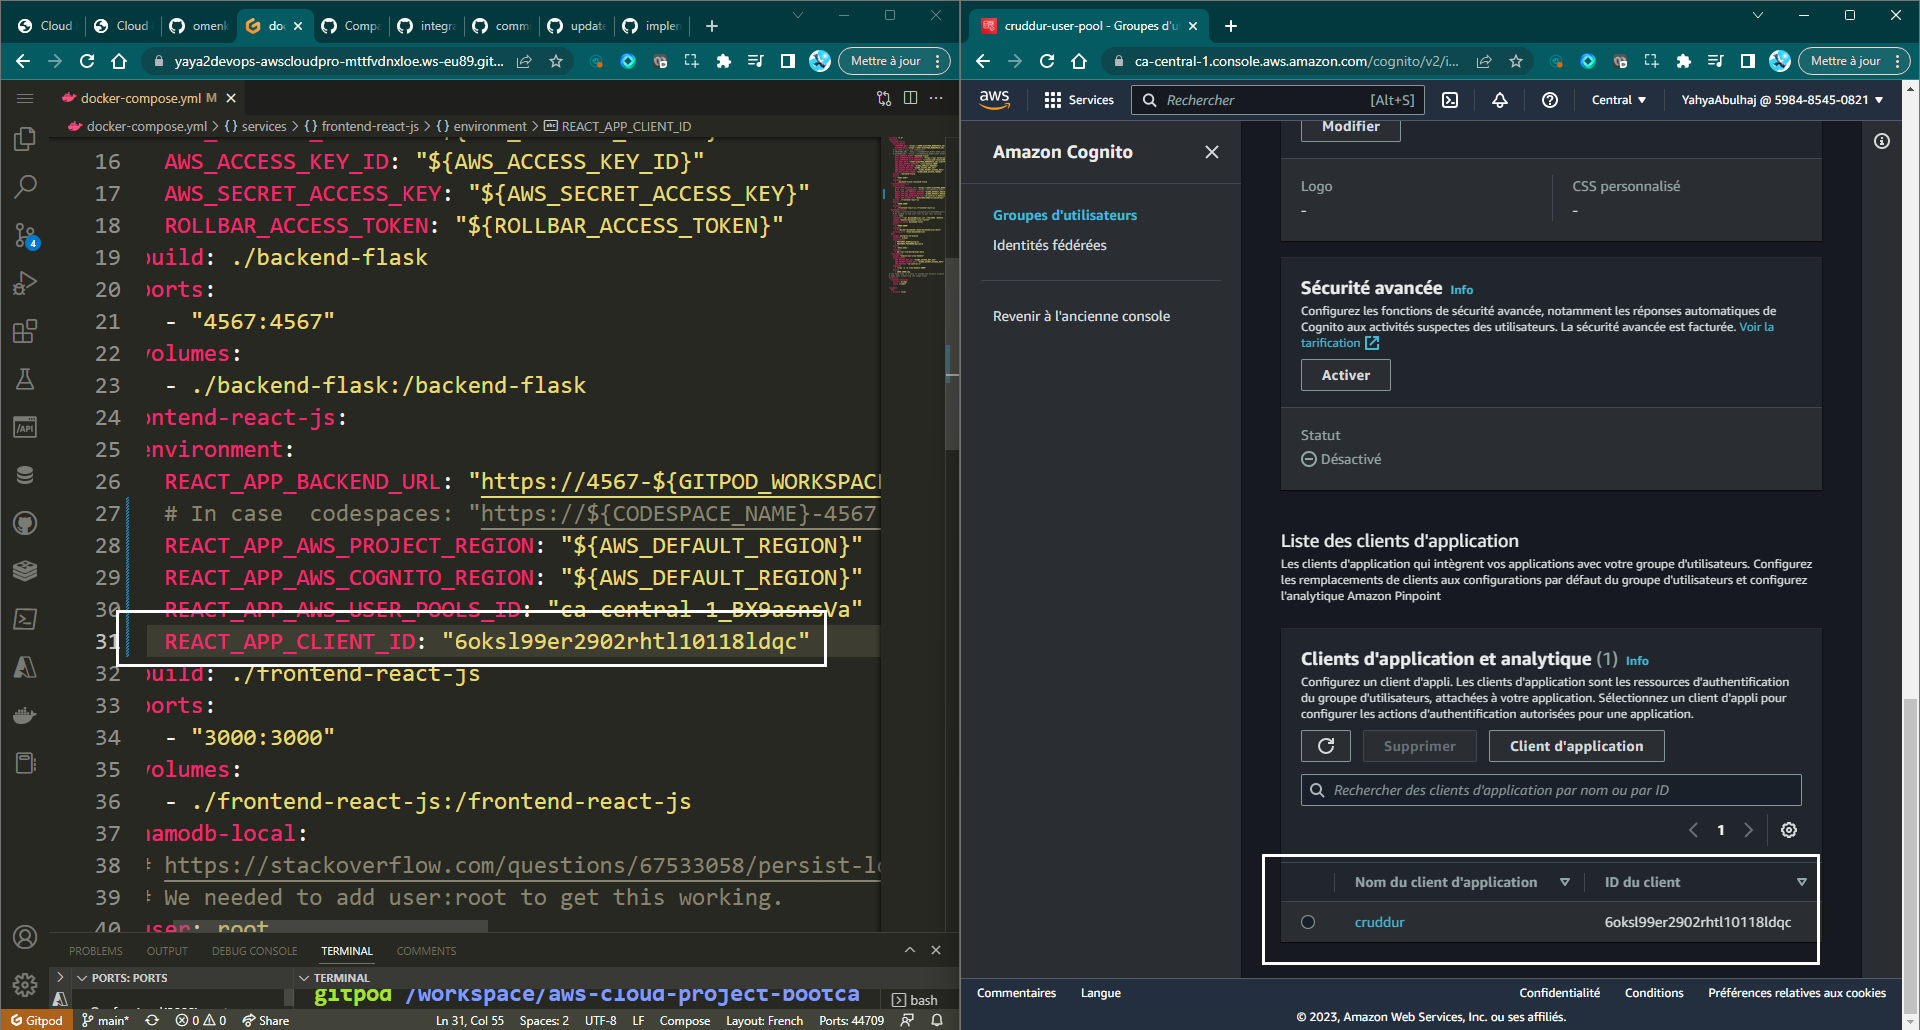Reload the AWS Cognito browser page
1920x1030 pixels.
[1047, 61]
